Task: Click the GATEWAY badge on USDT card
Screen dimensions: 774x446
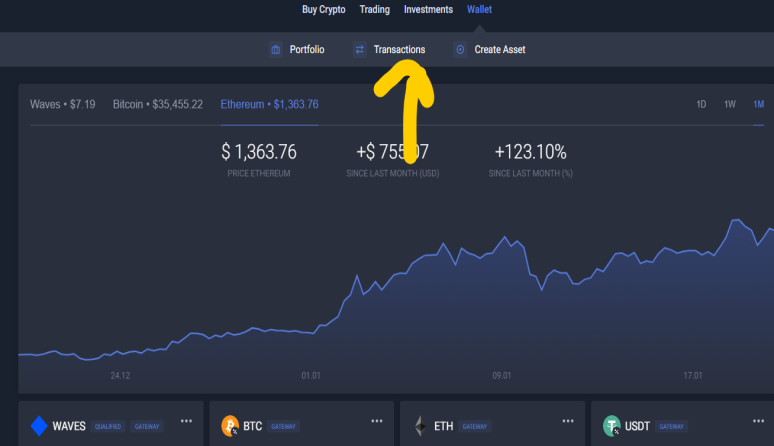Action: (x=671, y=426)
